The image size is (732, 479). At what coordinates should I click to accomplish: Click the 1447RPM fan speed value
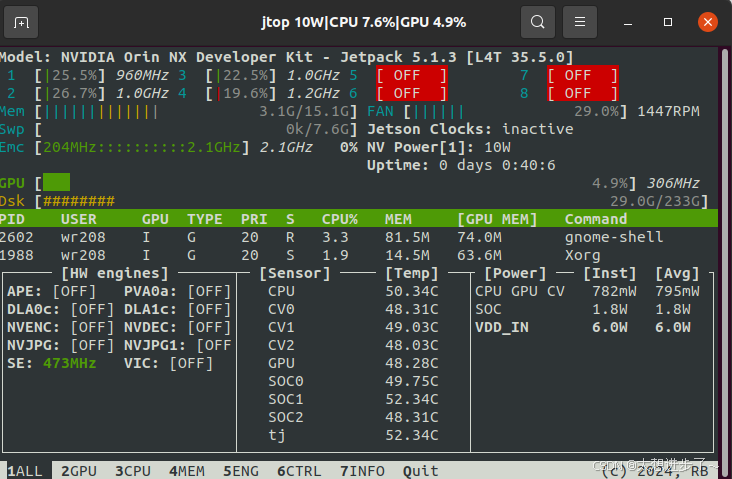pos(669,112)
